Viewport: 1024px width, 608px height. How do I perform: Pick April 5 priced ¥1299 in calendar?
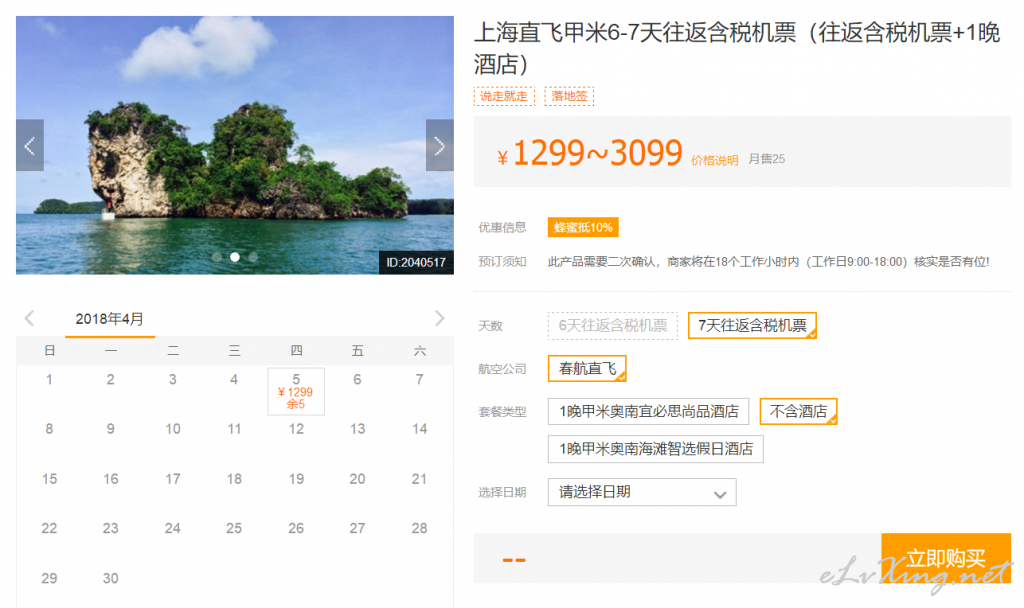[296, 391]
